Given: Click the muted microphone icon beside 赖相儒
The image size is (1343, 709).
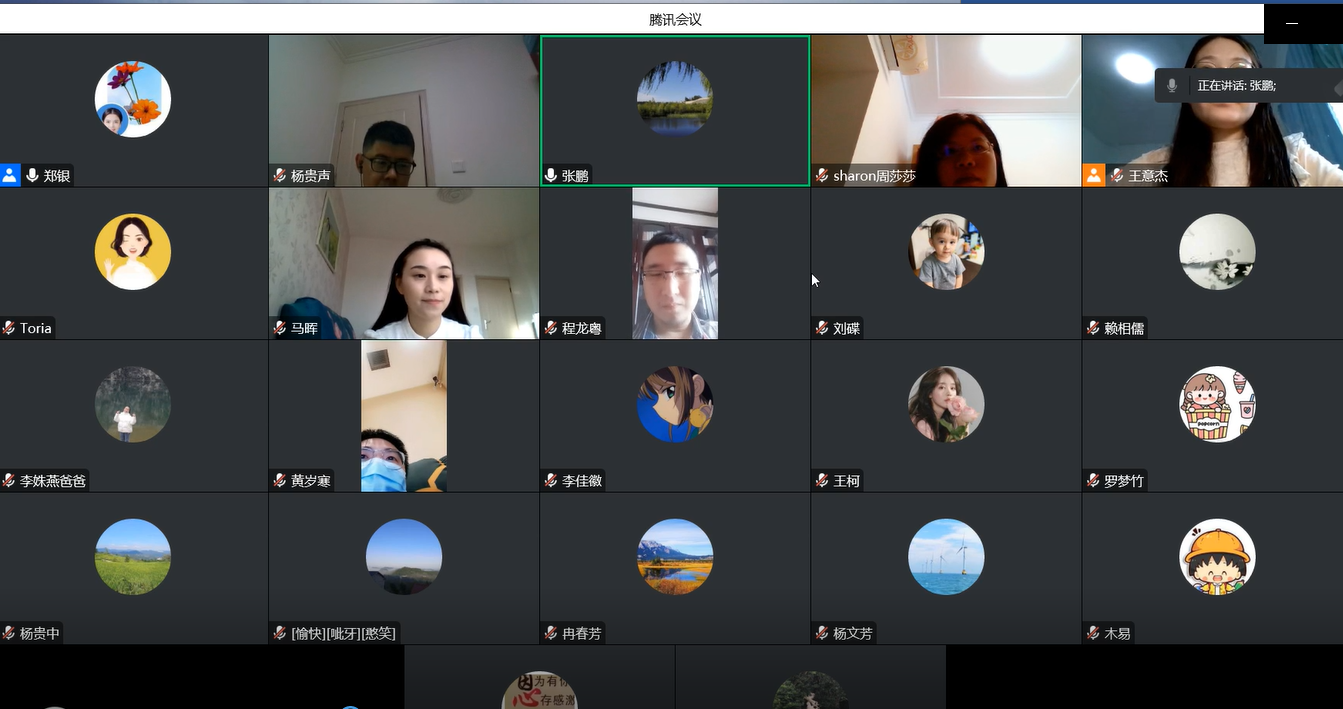Looking at the screenshot, I should pyautogui.click(x=1093, y=328).
